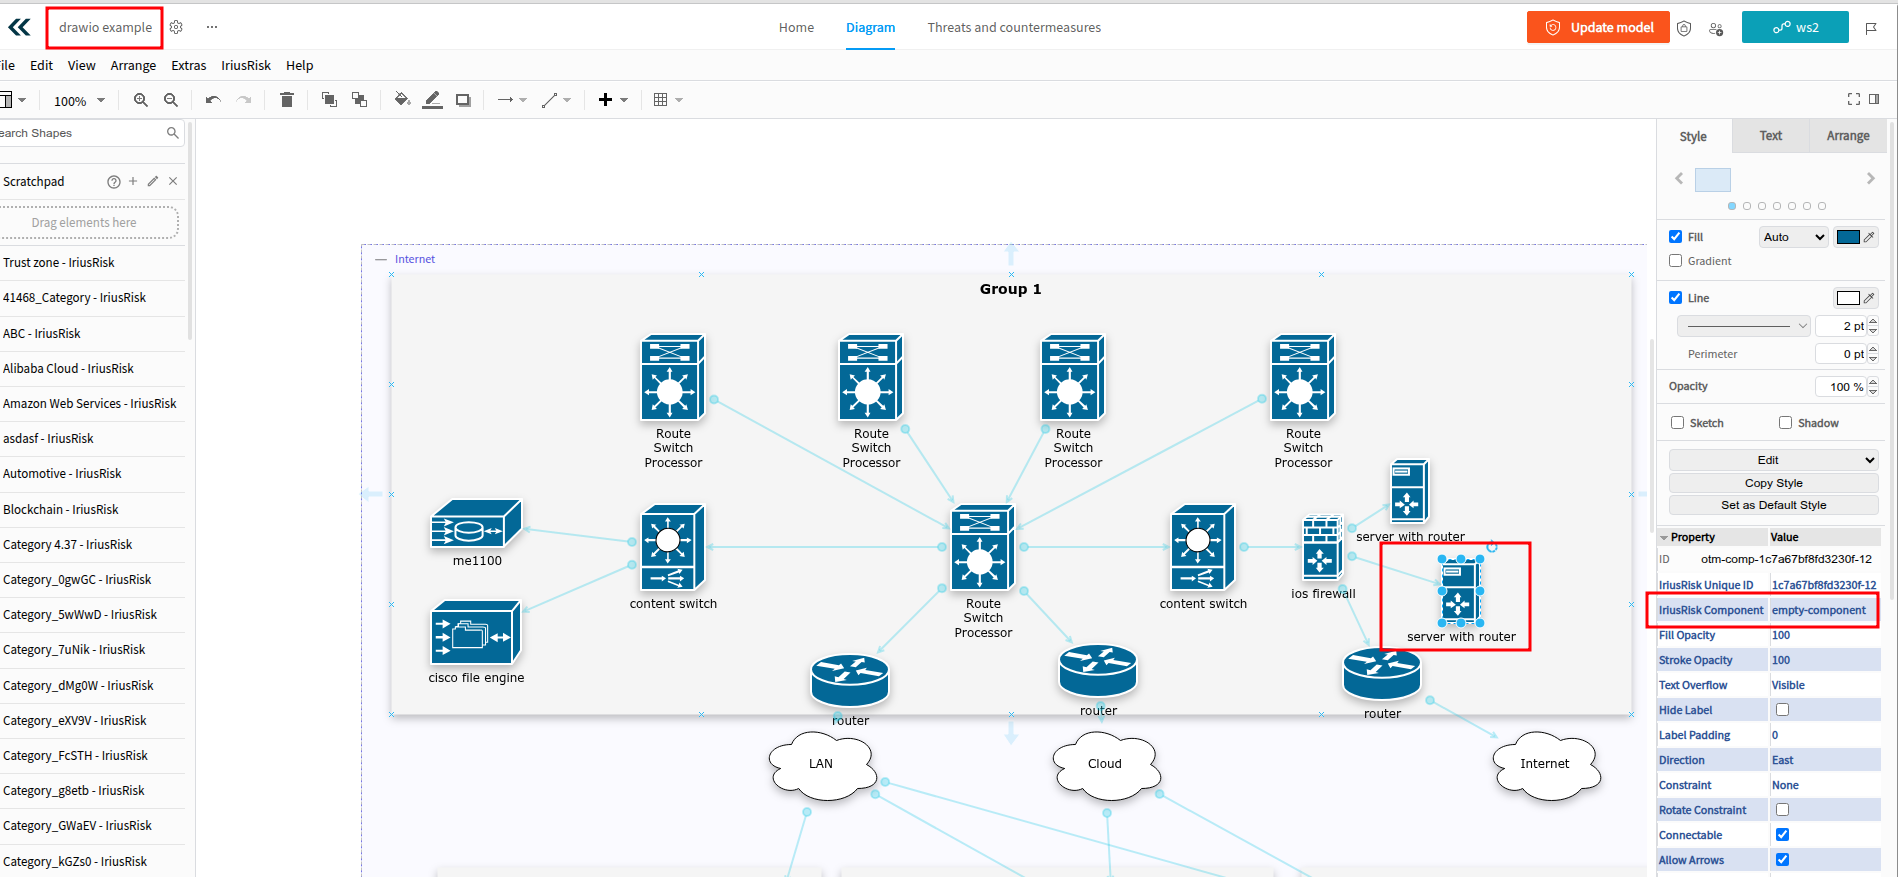This screenshot has height=877, width=1898.
Task: Click the fill color bucket icon
Action: coord(402,100)
